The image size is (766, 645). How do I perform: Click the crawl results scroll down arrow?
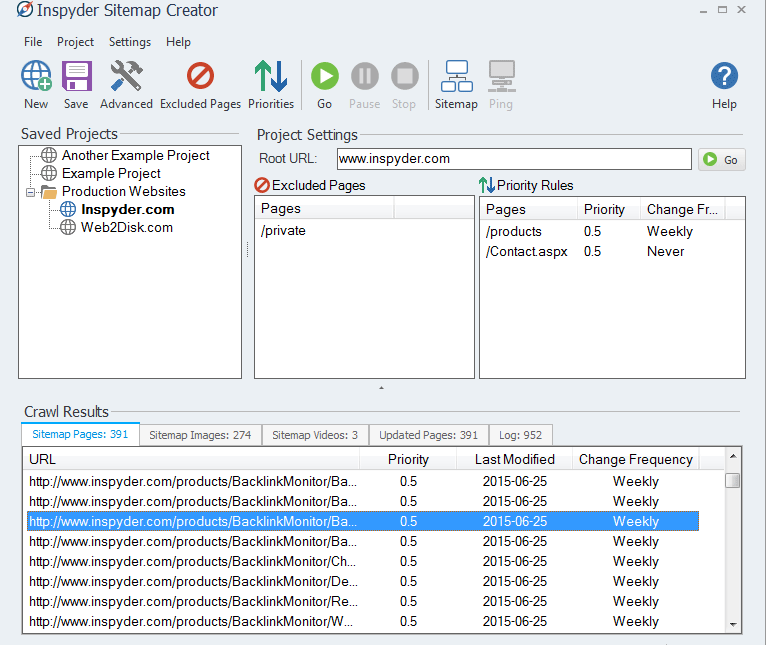733,623
